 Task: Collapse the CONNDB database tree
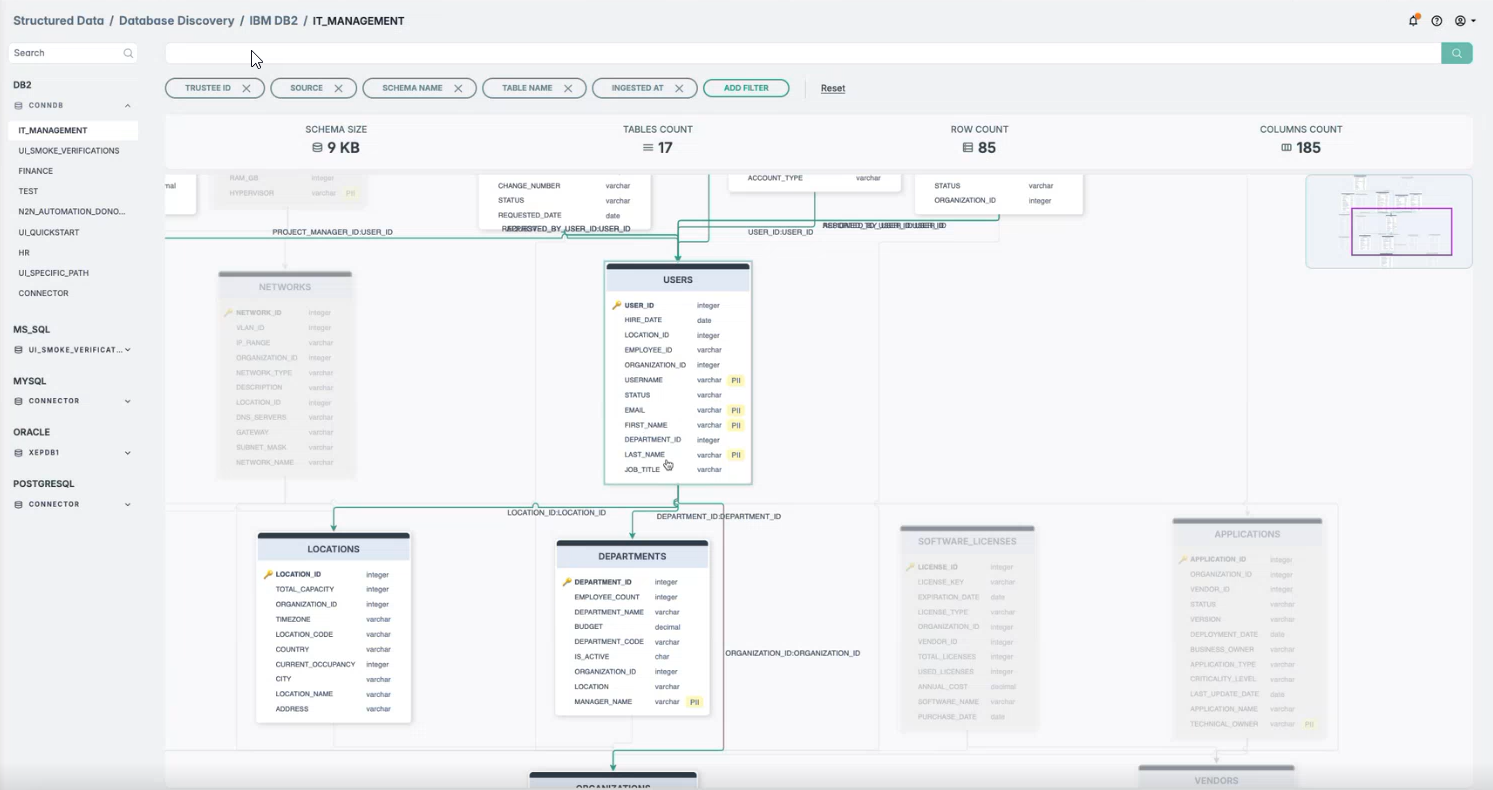tap(127, 105)
